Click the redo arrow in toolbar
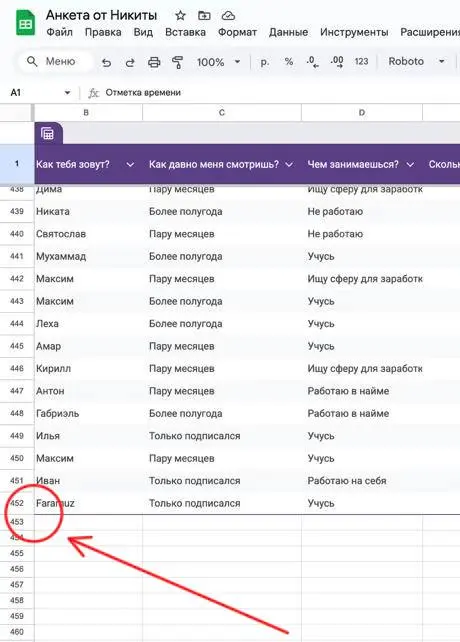The width and height of the screenshot is (460, 642). pos(130,62)
